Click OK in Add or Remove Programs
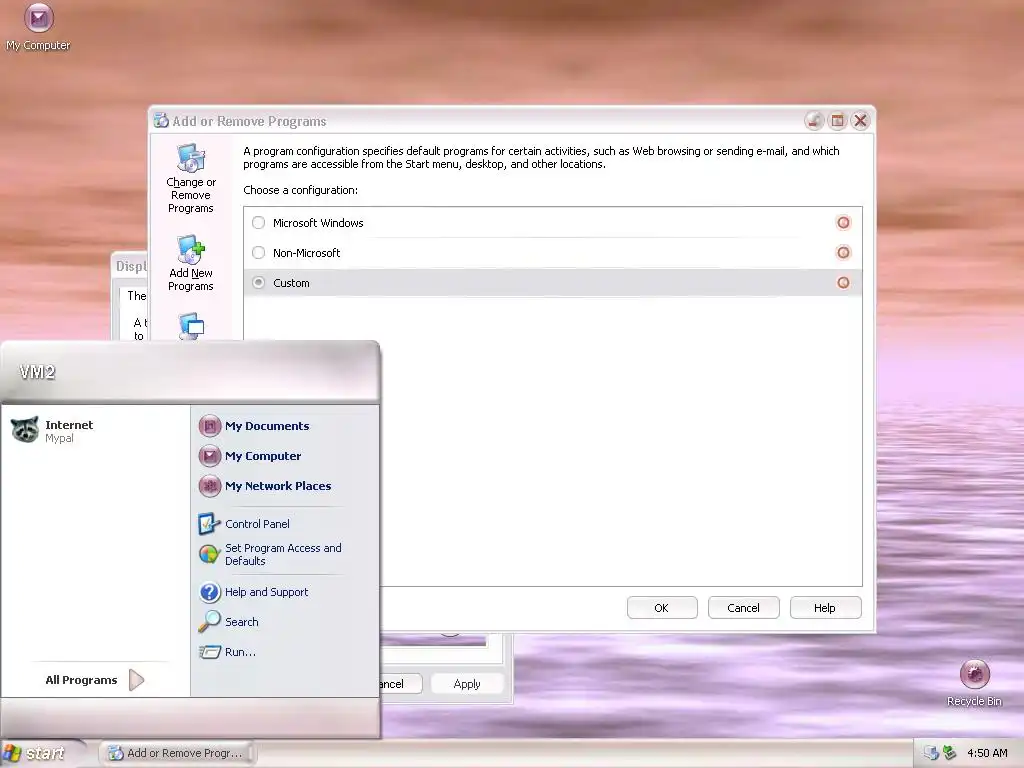Screen dimensions: 1024x768 pos(662,608)
